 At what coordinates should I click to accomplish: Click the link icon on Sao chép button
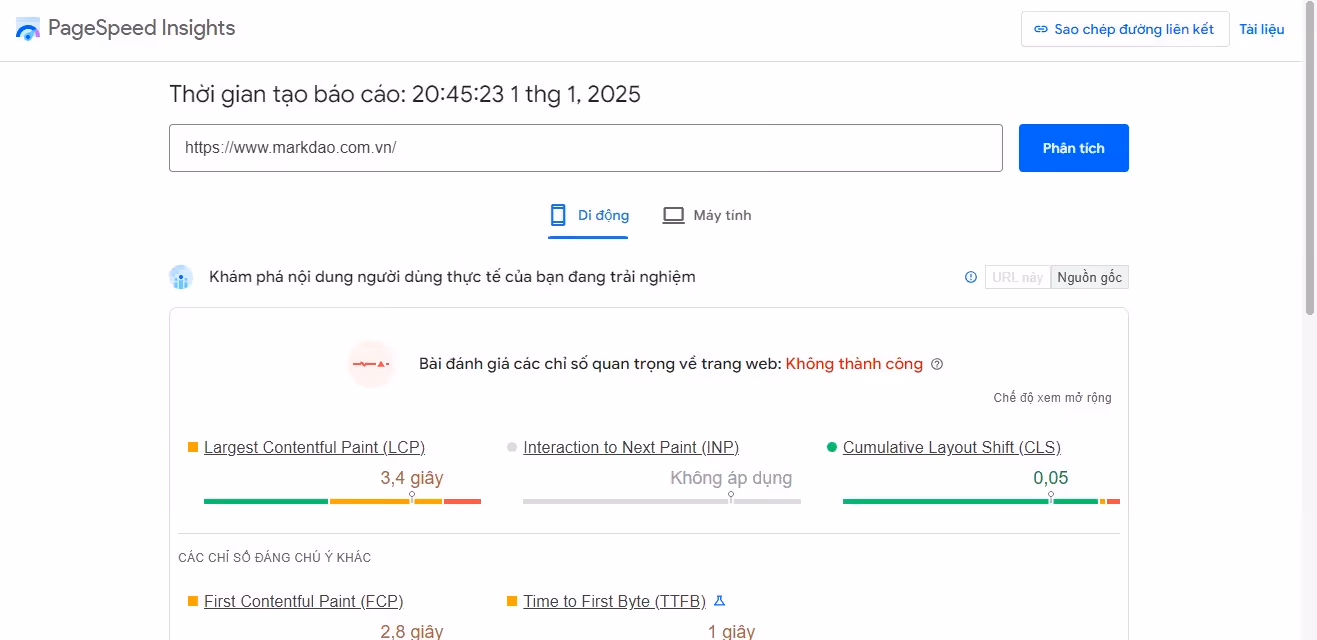(1040, 29)
